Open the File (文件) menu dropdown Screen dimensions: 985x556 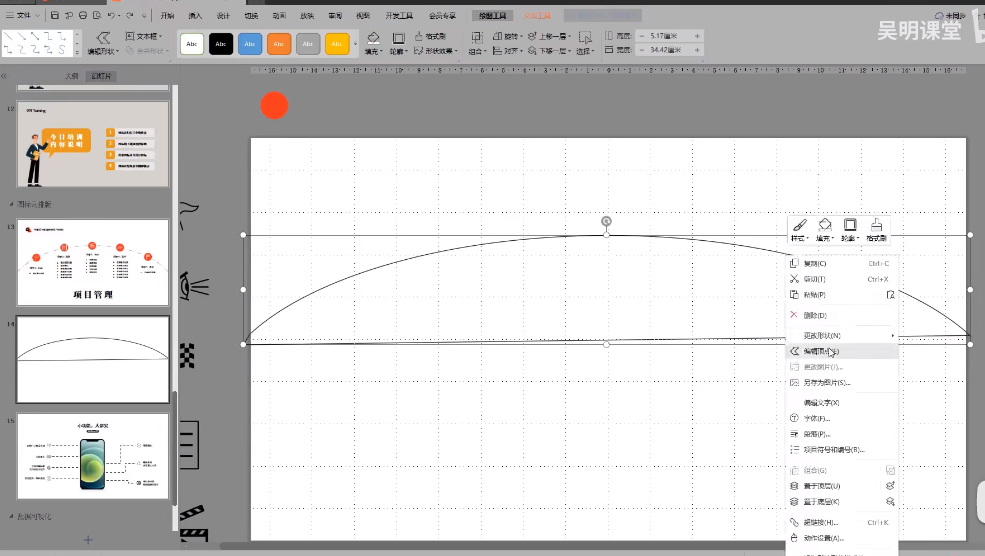click(23, 15)
